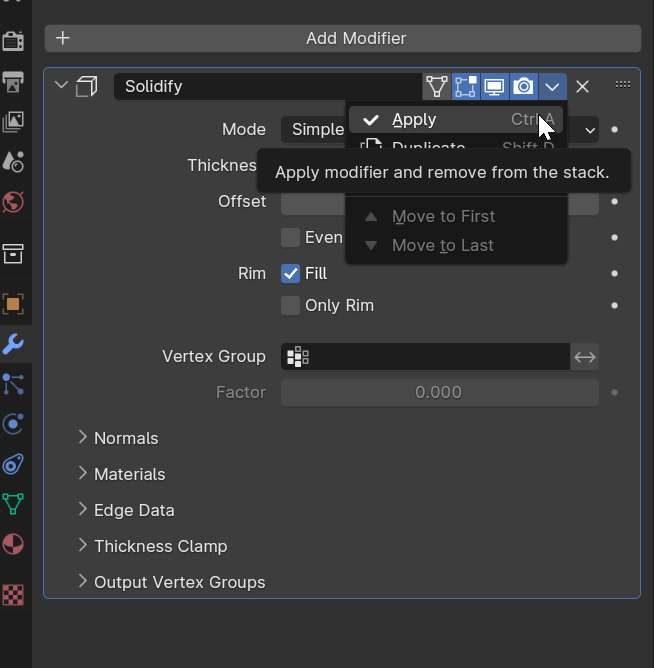The image size is (654, 668).
Task: Uncheck the Rim Fill checkbox
Action: [290, 274]
